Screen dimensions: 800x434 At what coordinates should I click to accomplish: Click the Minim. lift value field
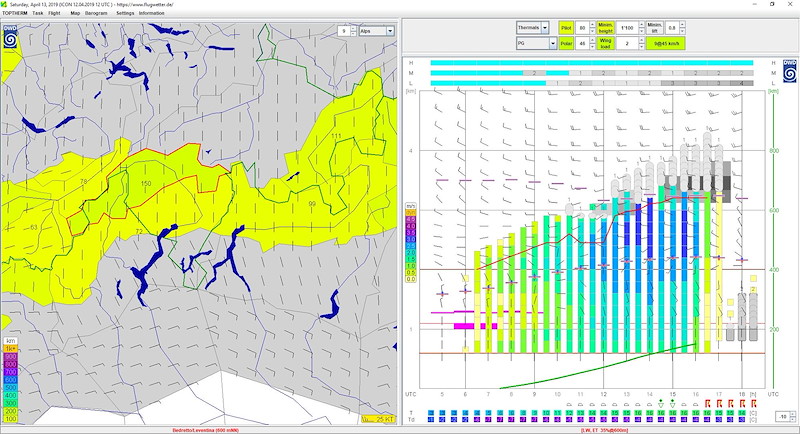[x=673, y=28]
